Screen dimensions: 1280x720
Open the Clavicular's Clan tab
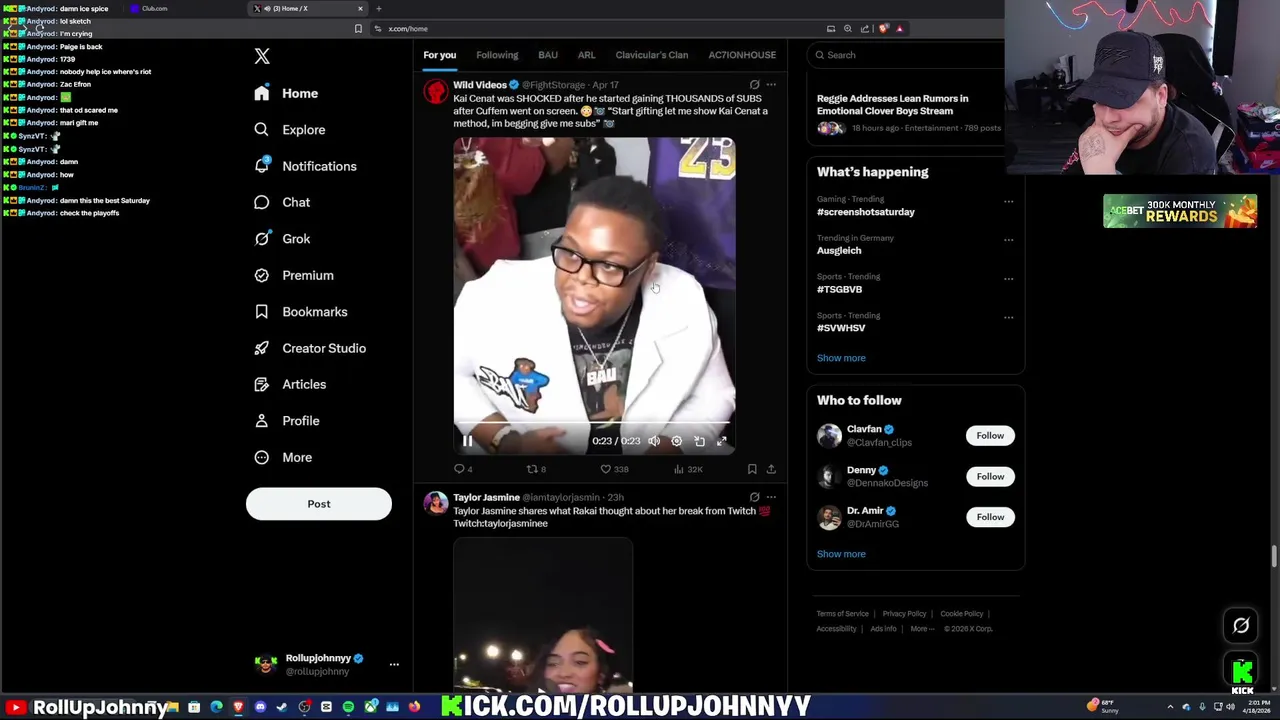click(652, 55)
